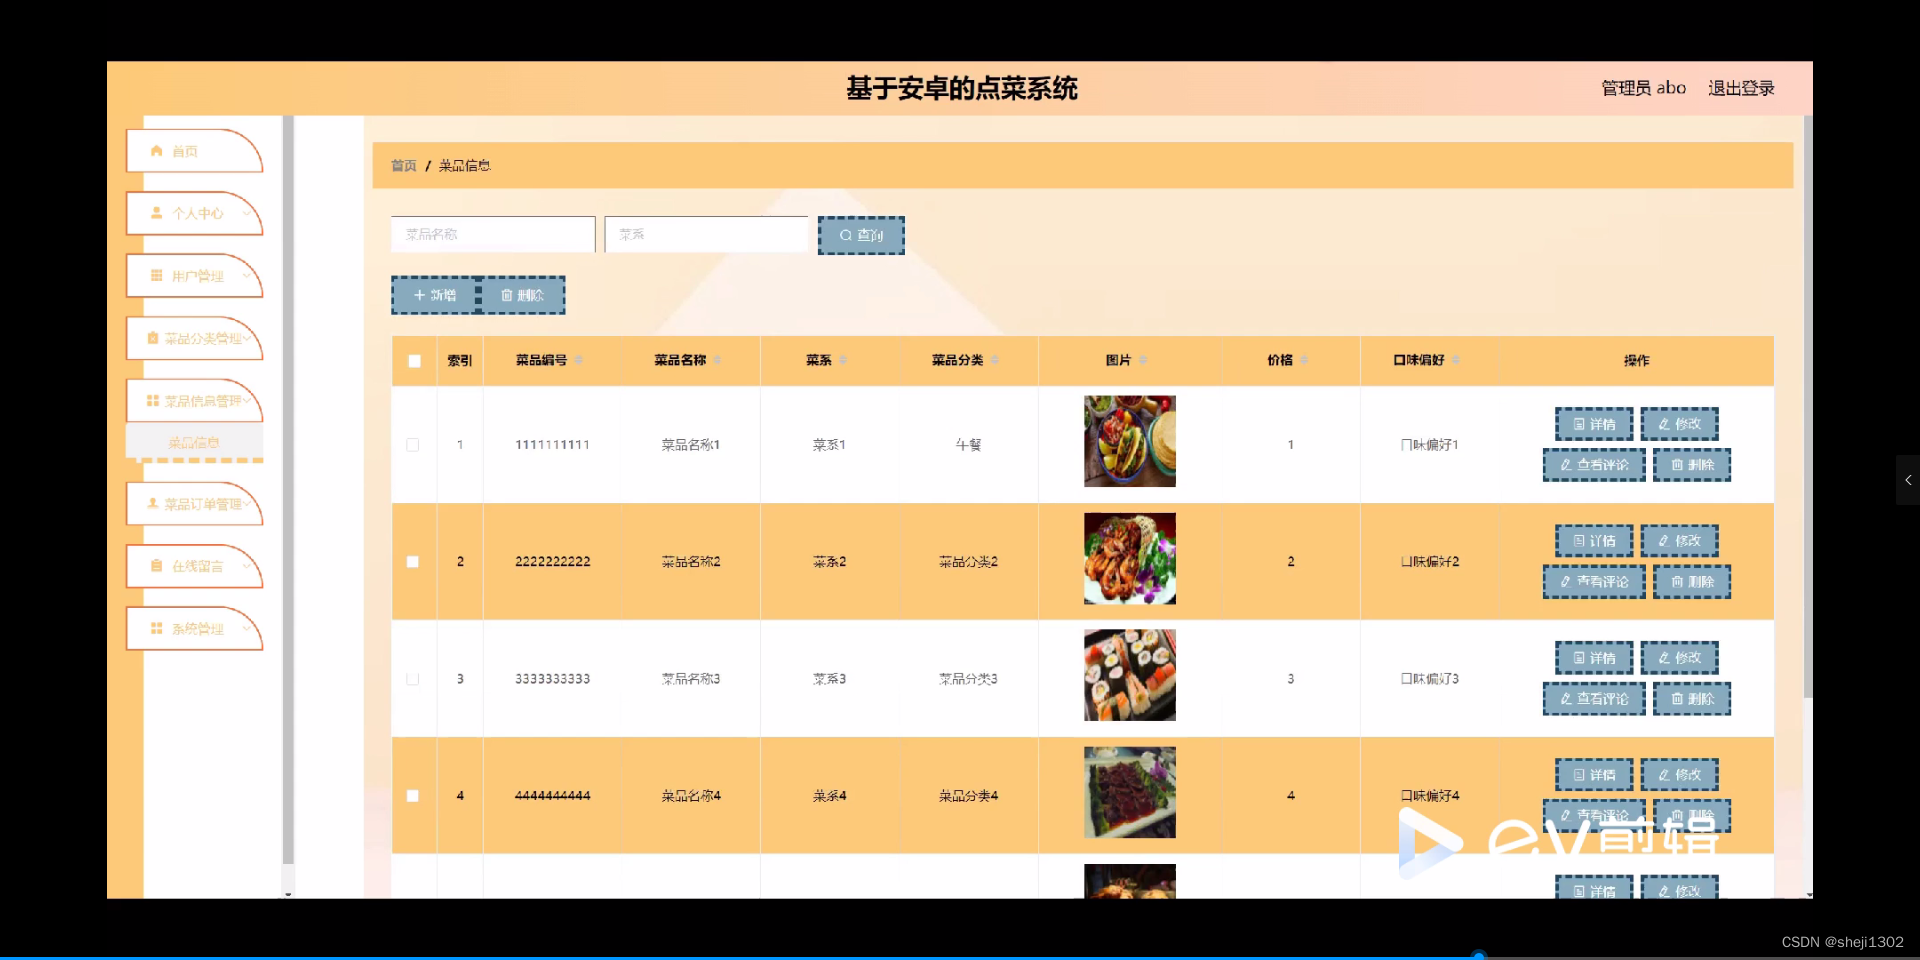Image resolution: width=1920 pixels, height=960 pixels.
Task: Open 系统管理 using its grid icon
Action: tap(155, 628)
